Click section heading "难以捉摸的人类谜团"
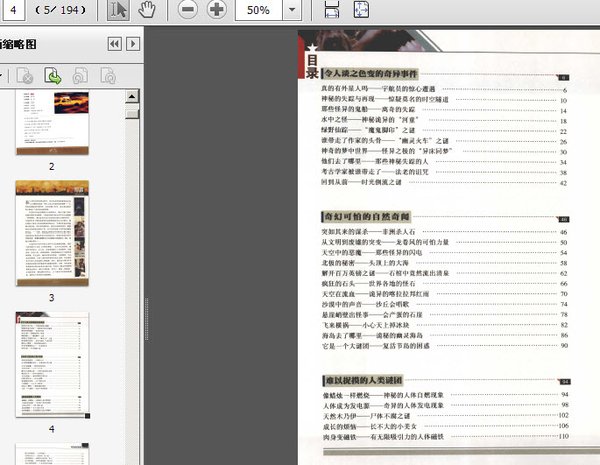This screenshot has width=600, height=465. pos(363,380)
